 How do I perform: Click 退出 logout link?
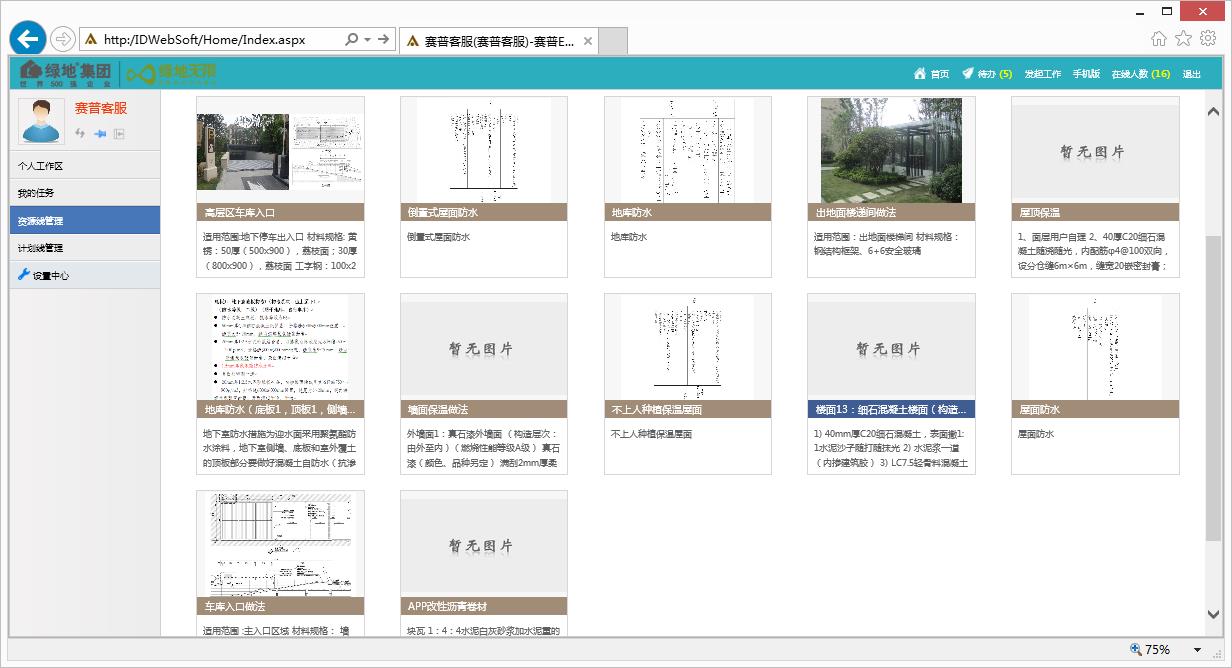(1191, 74)
